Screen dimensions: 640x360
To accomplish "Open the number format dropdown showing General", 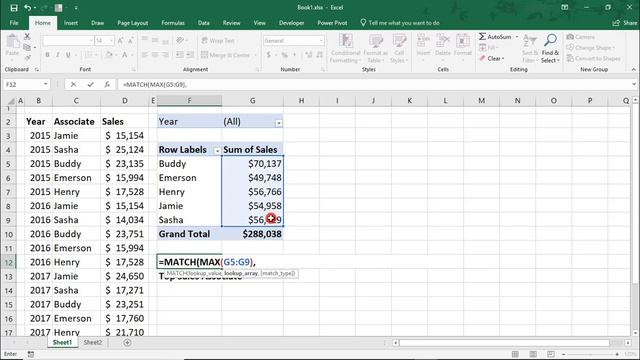I will tap(321, 41).
